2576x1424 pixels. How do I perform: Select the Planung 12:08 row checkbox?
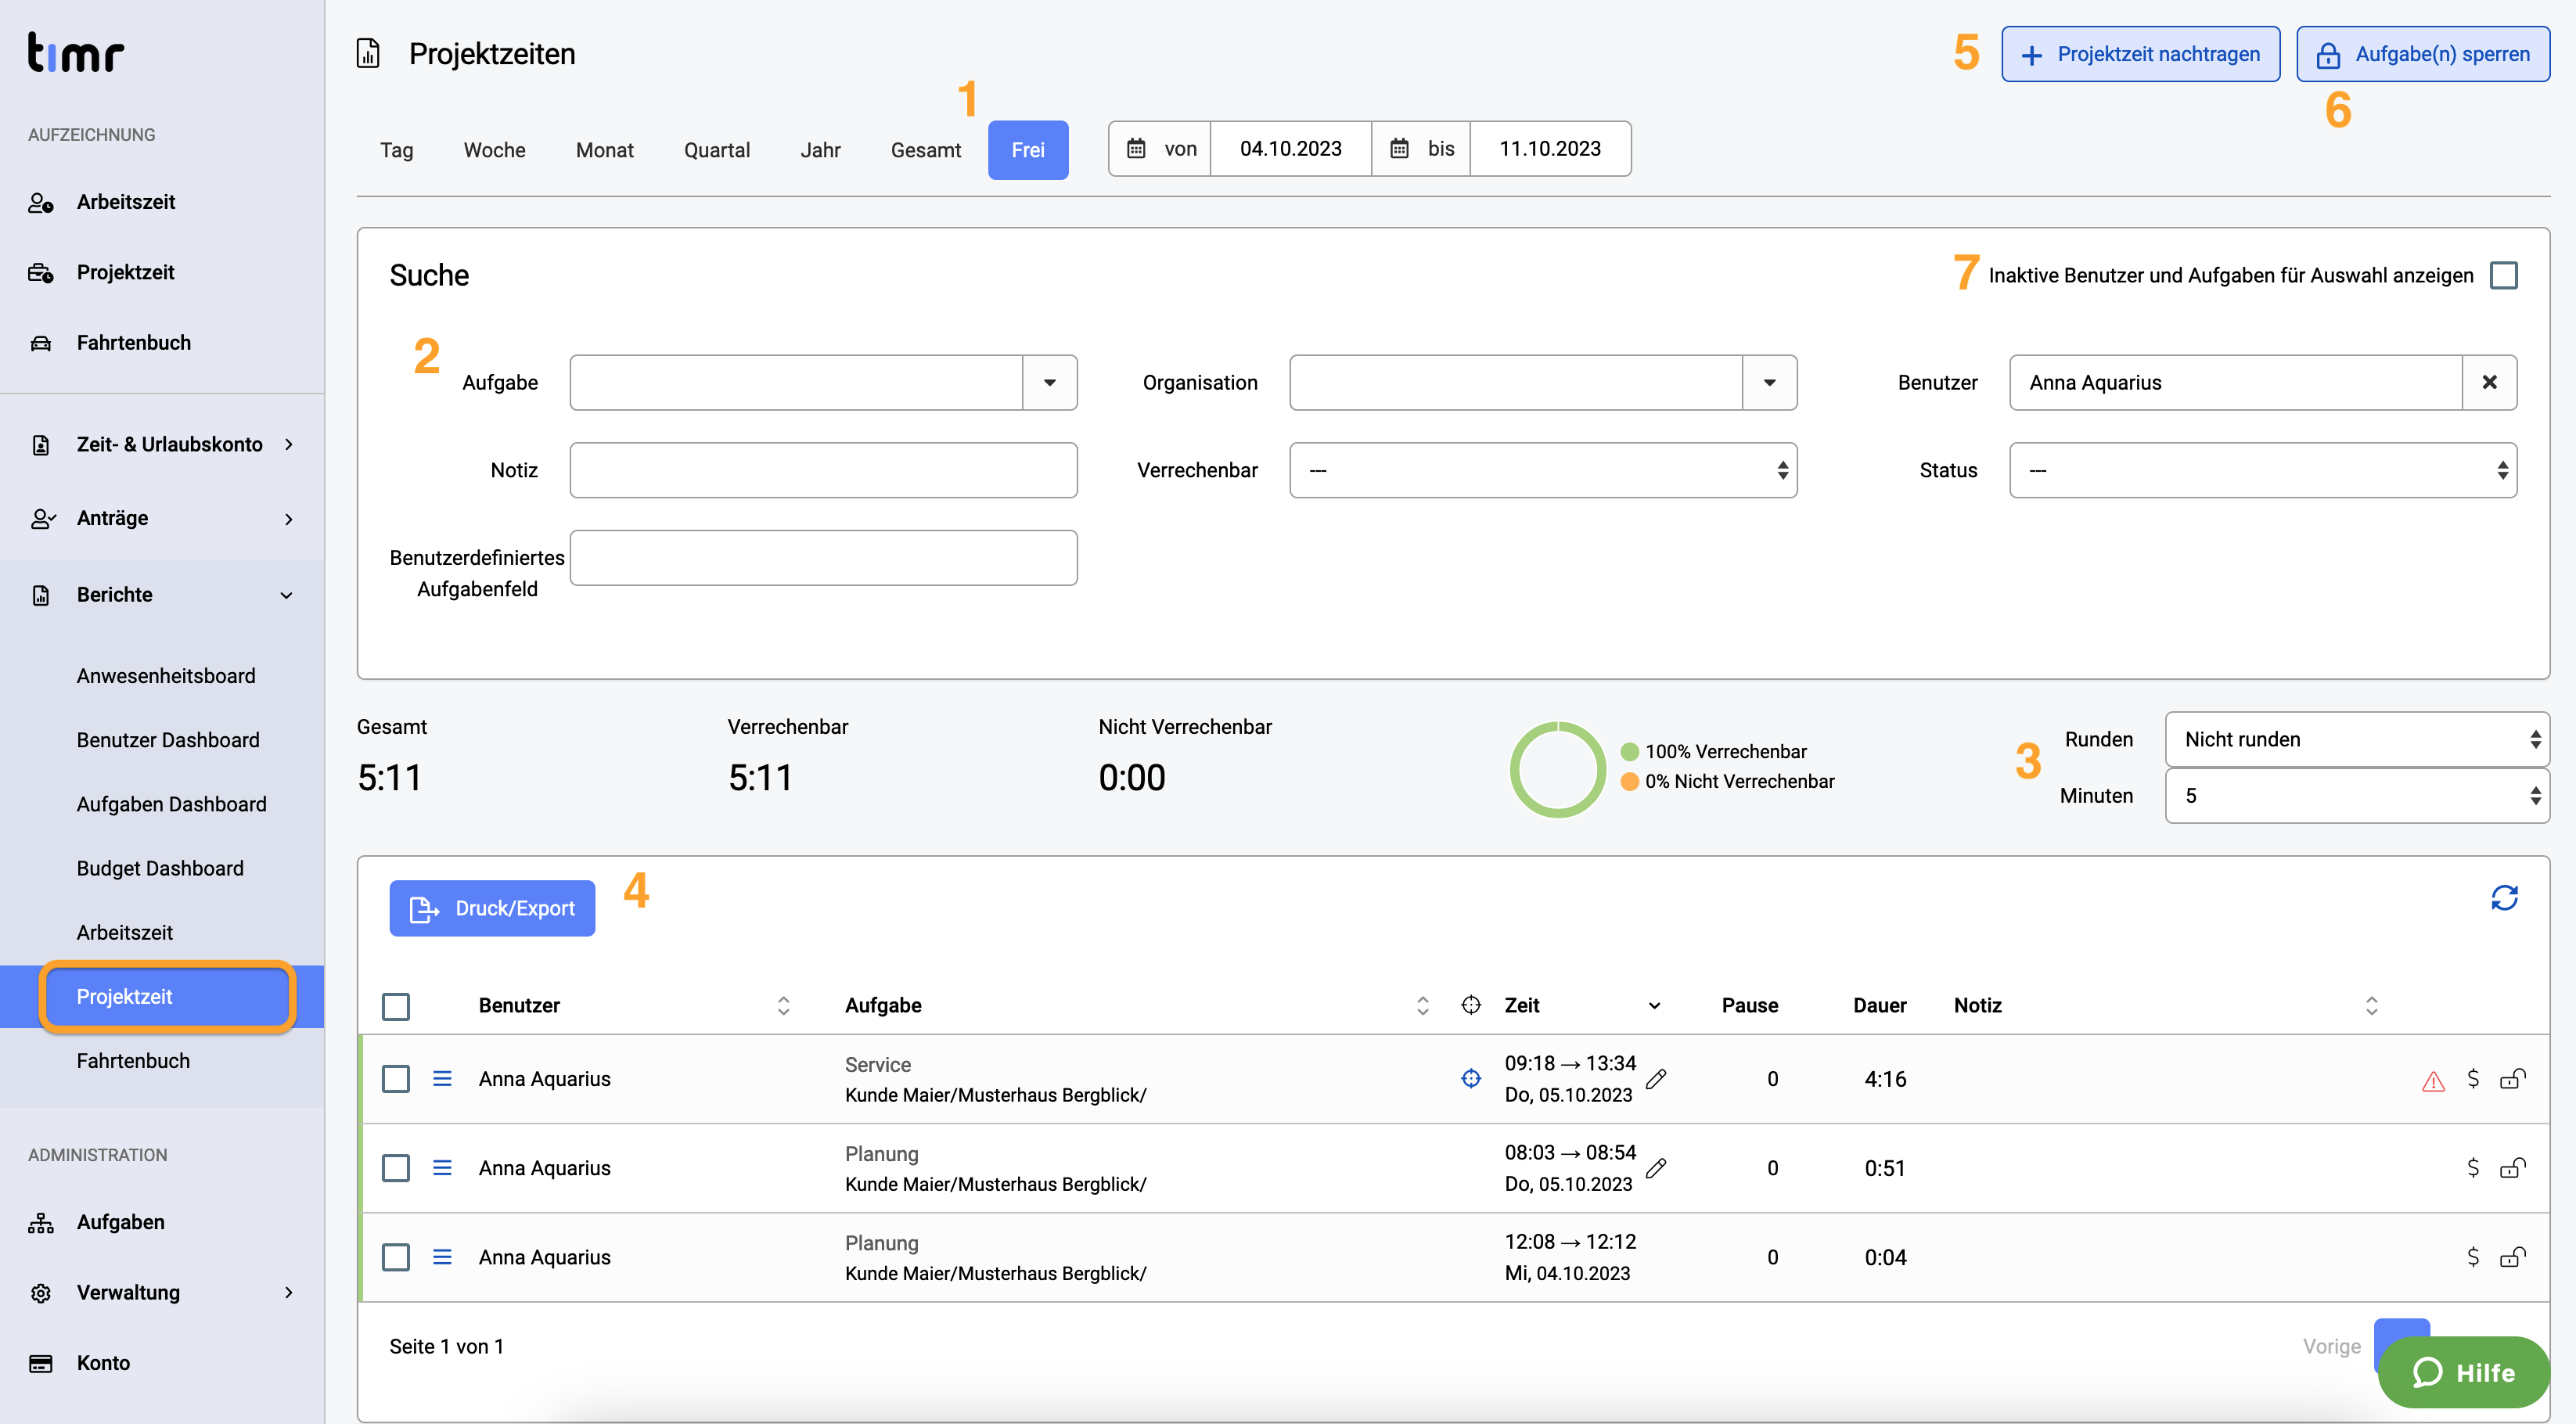[x=396, y=1257]
